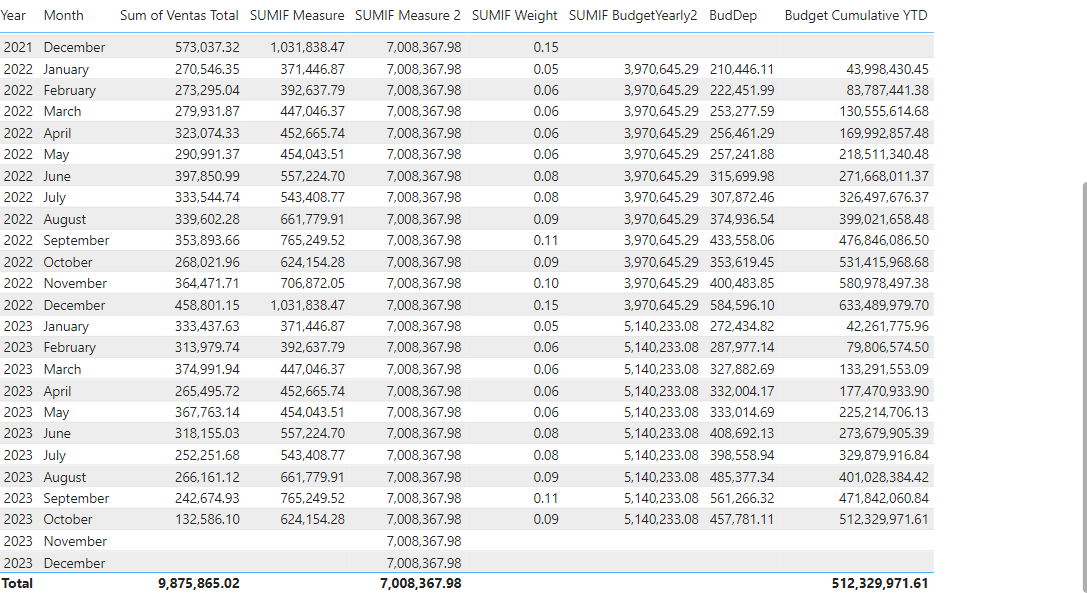Image resolution: width=1087 pixels, height=593 pixels.
Task: Select the value 573,037.32 in 2021 December row
Action: point(207,47)
